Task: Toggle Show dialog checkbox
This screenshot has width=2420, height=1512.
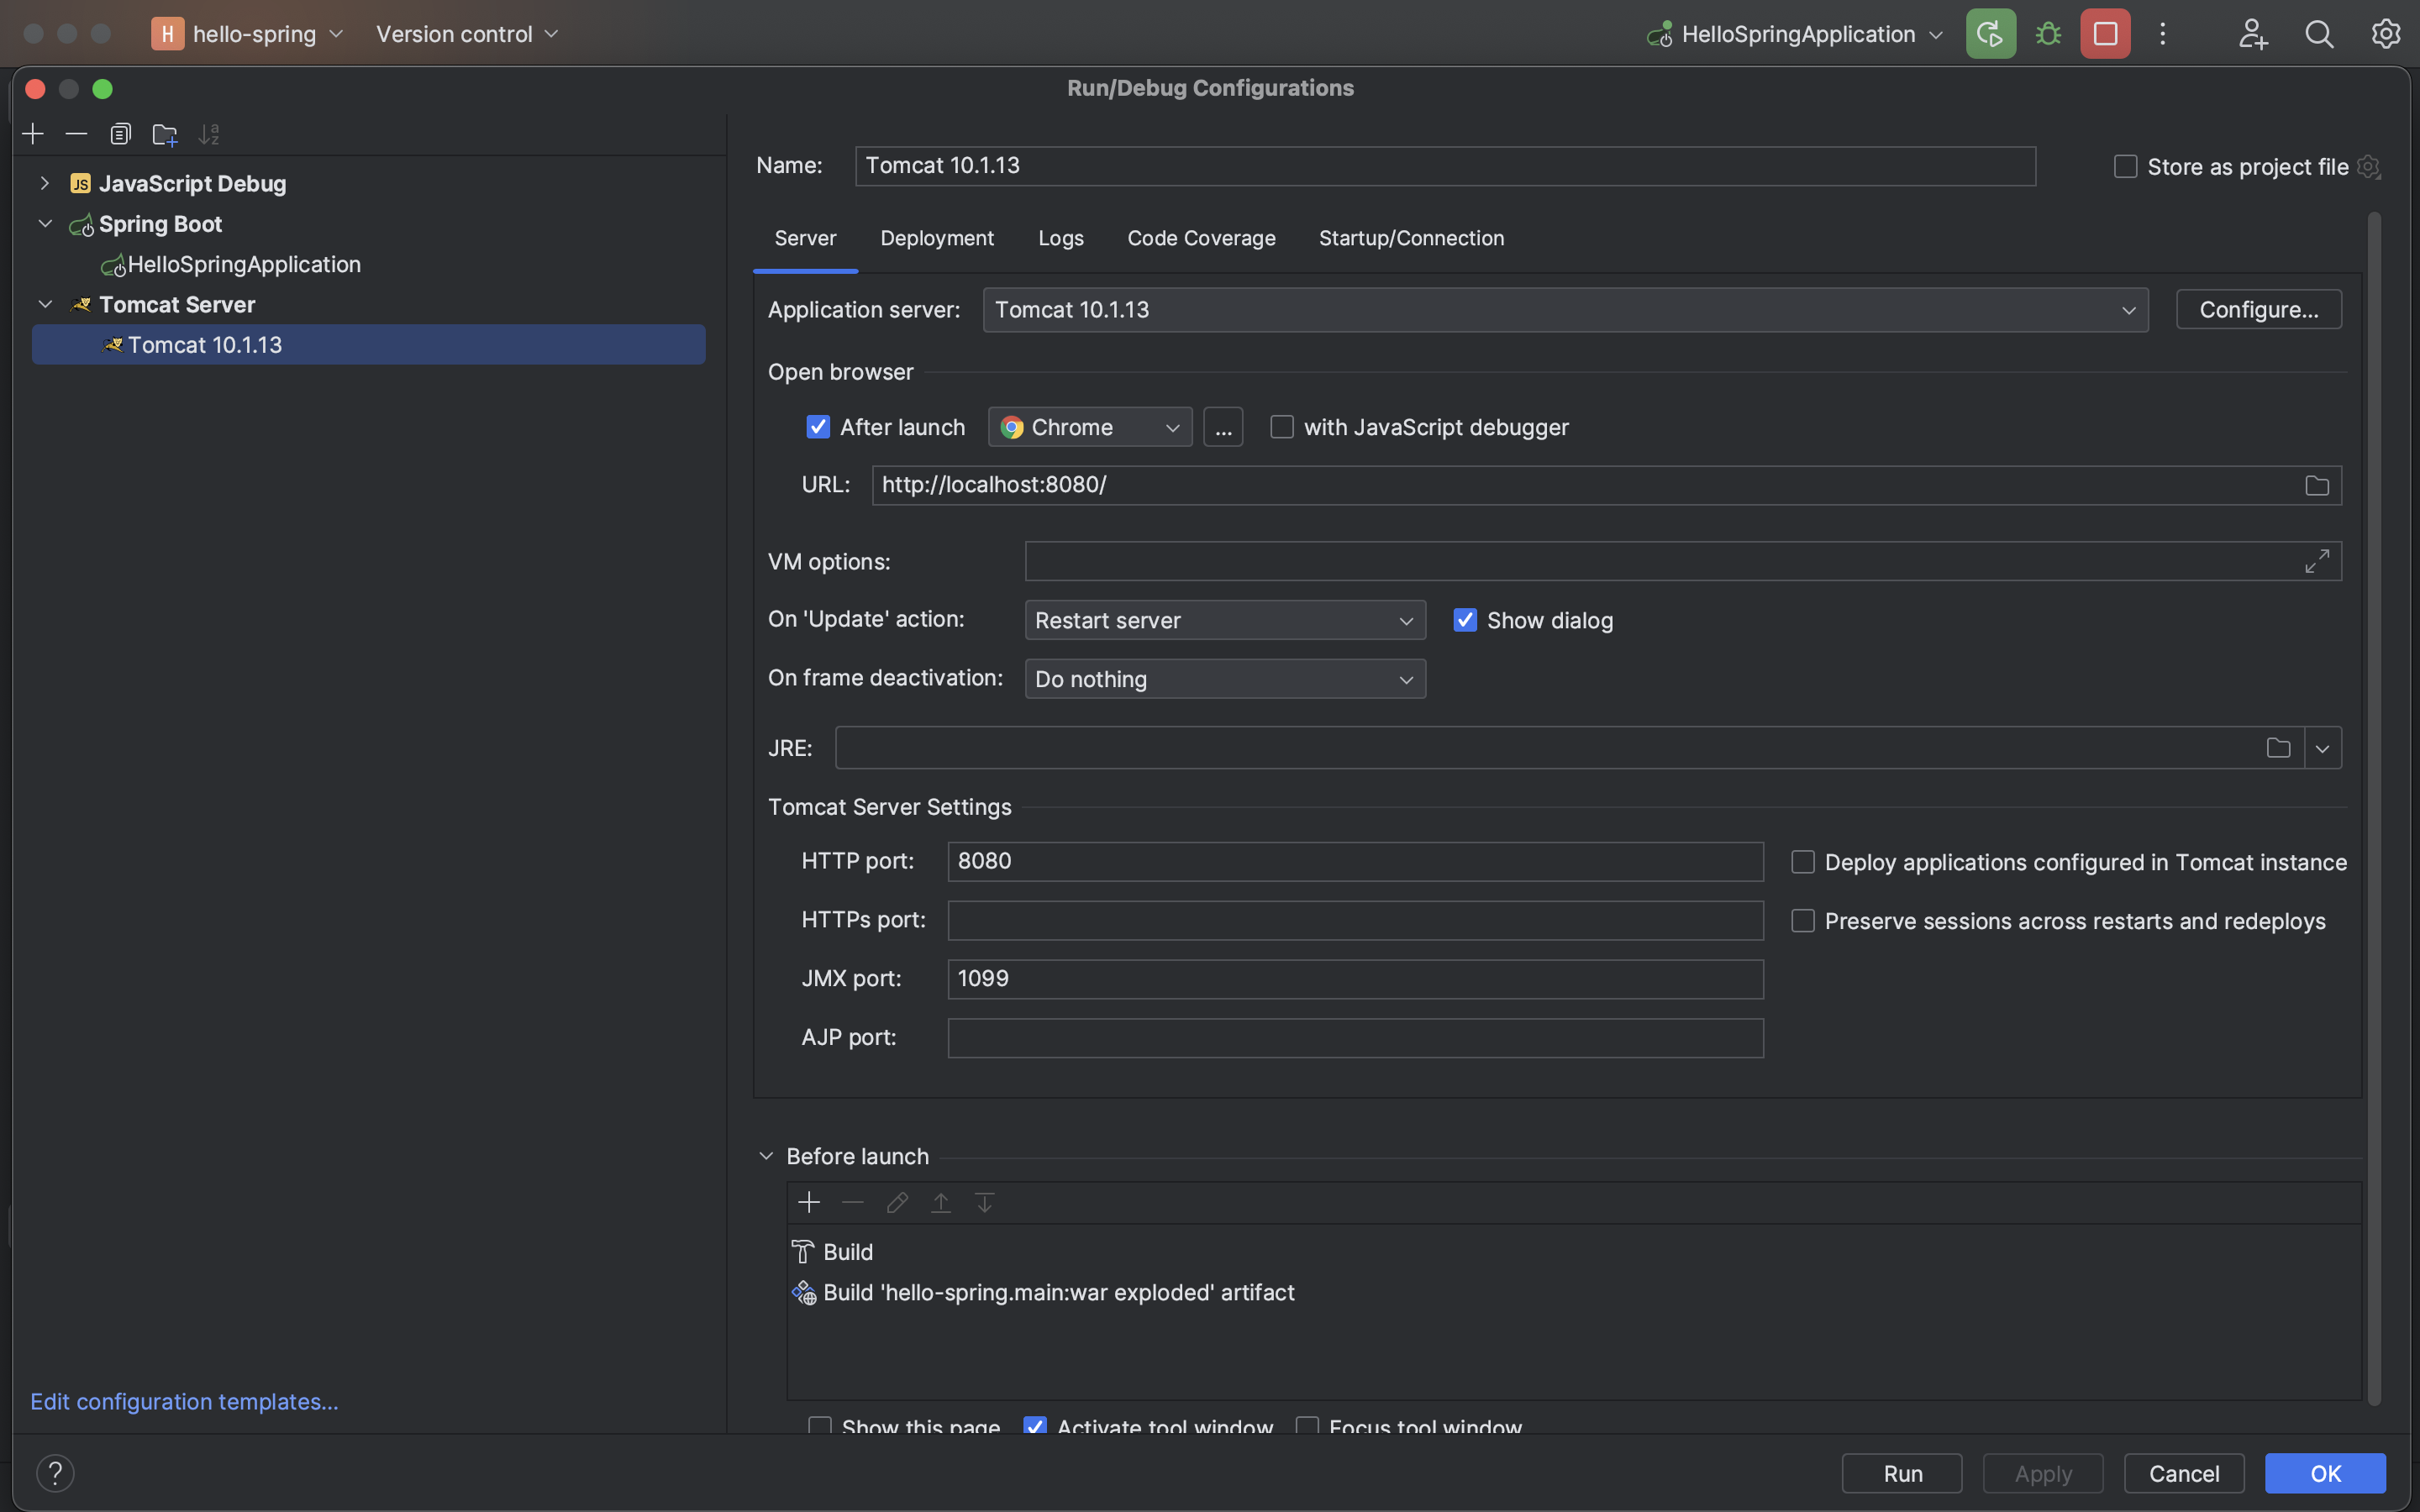Action: [x=1465, y=620]
